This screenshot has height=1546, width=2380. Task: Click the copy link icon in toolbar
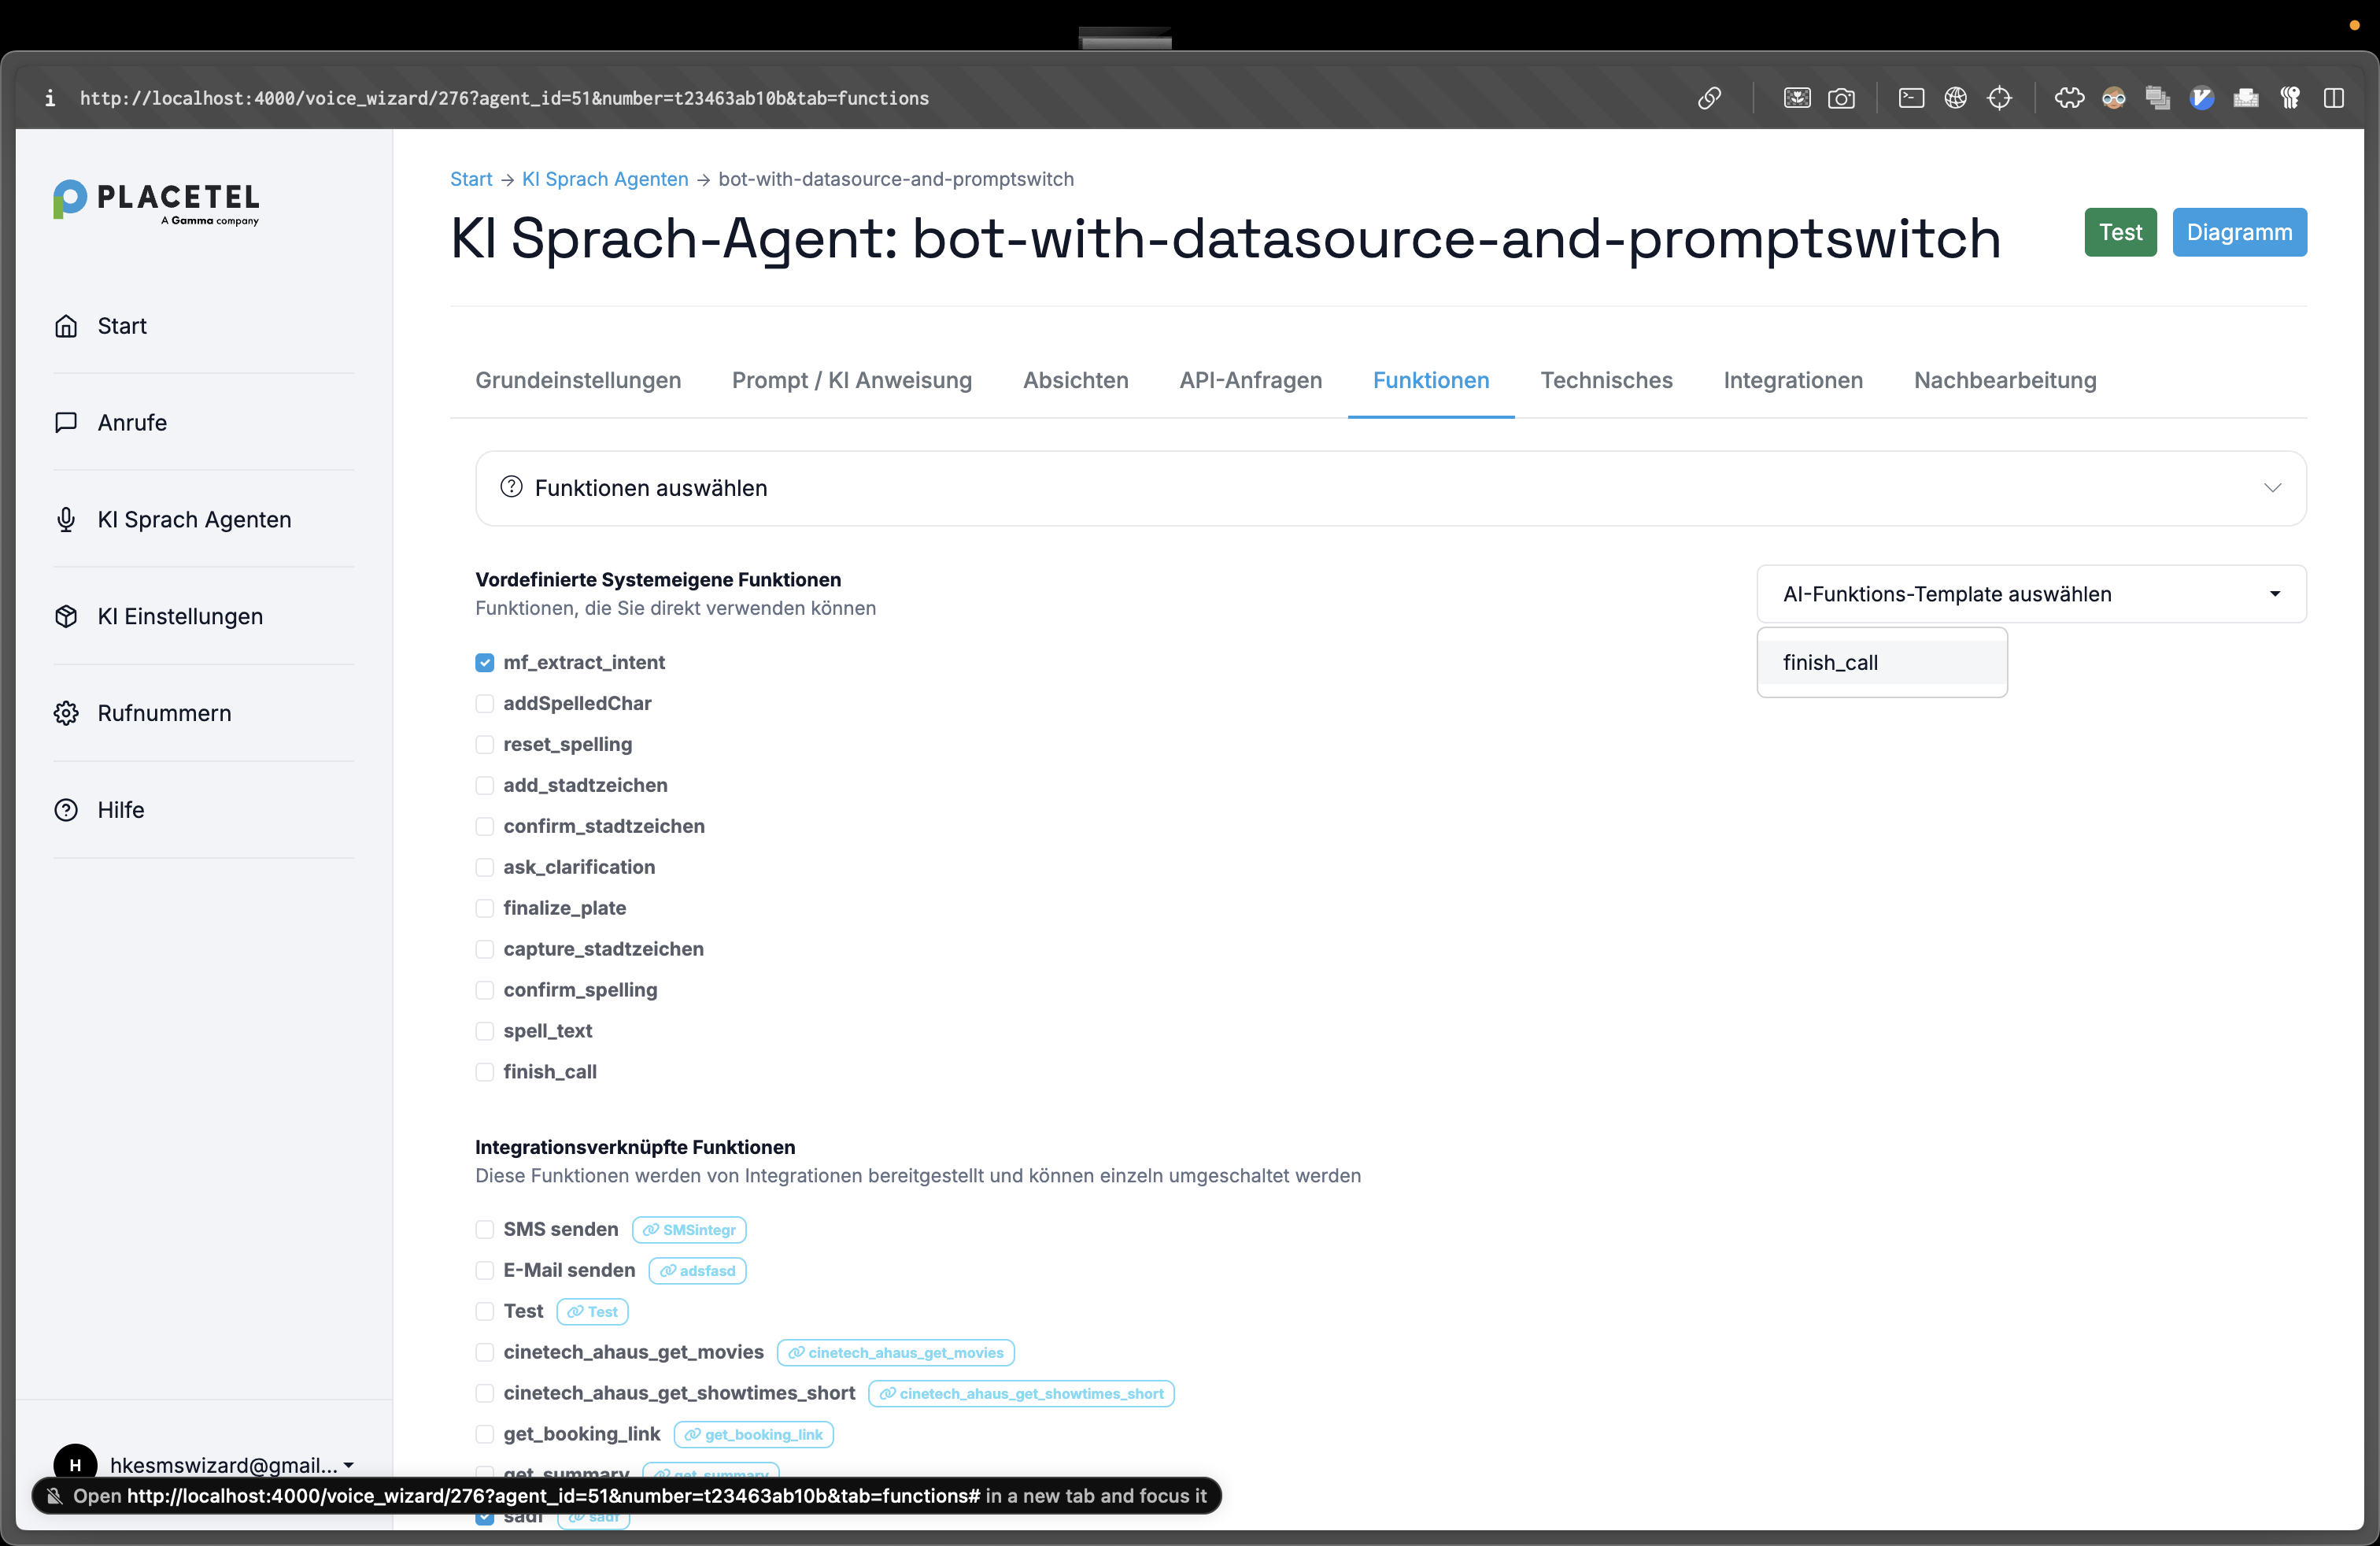point(1709,98)
